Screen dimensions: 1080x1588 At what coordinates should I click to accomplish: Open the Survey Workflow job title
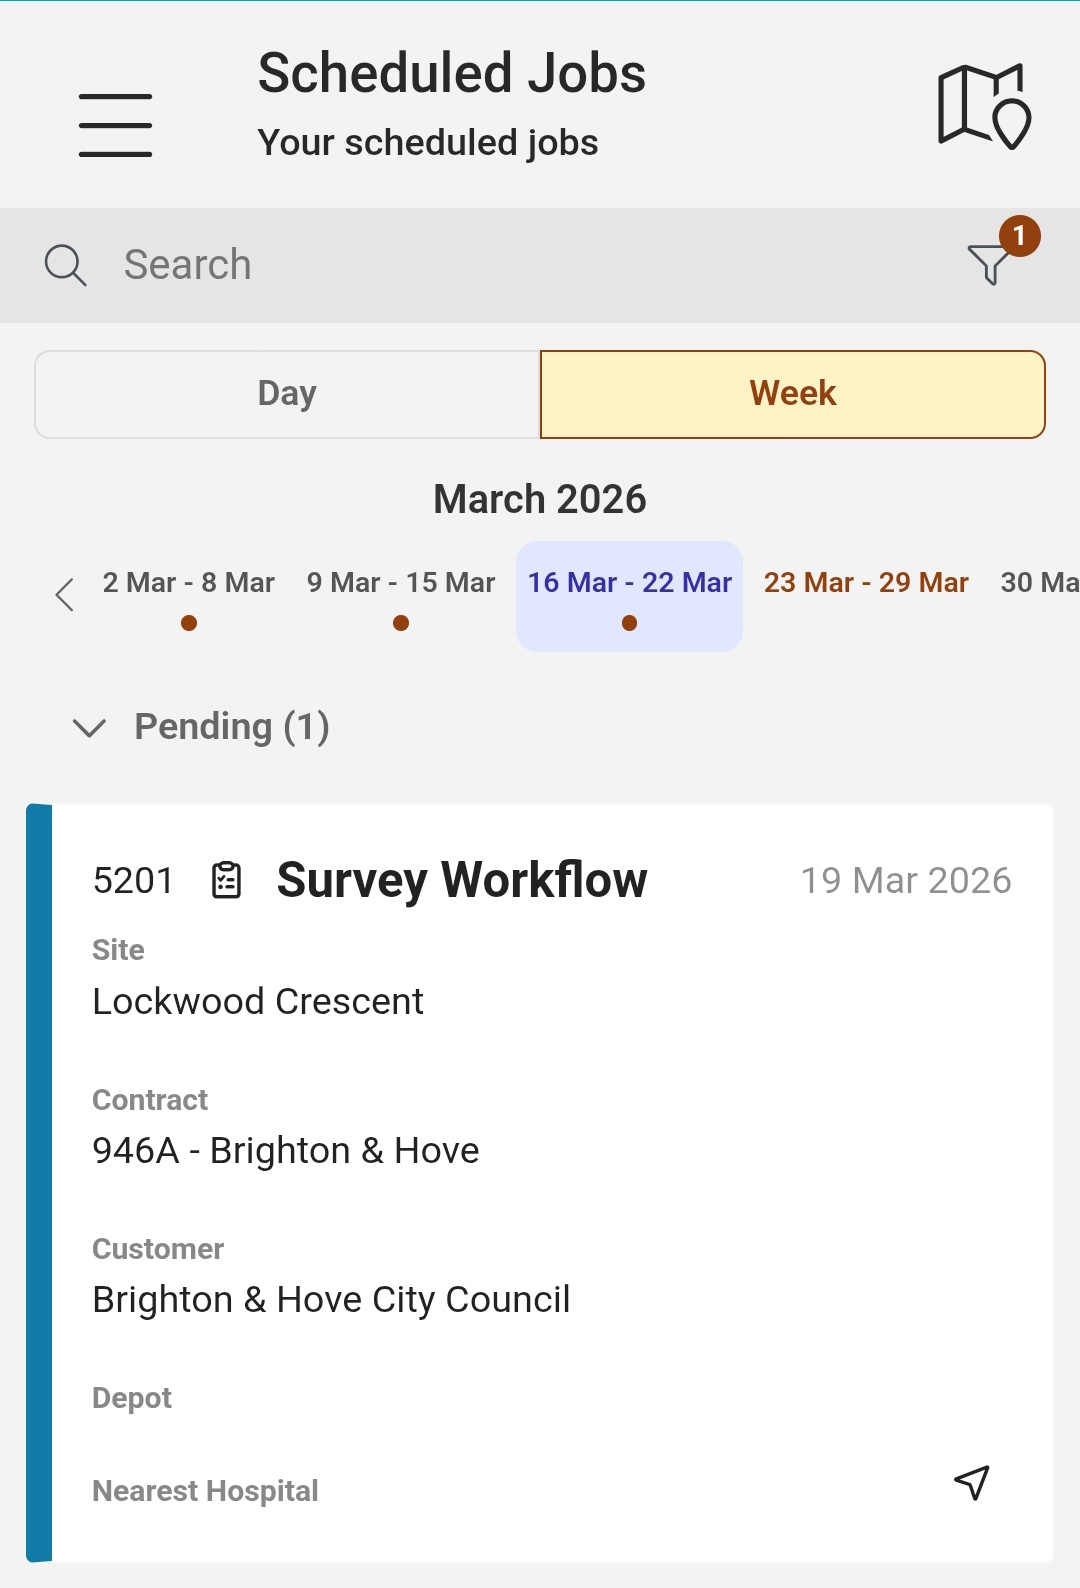tap(462, 880)
